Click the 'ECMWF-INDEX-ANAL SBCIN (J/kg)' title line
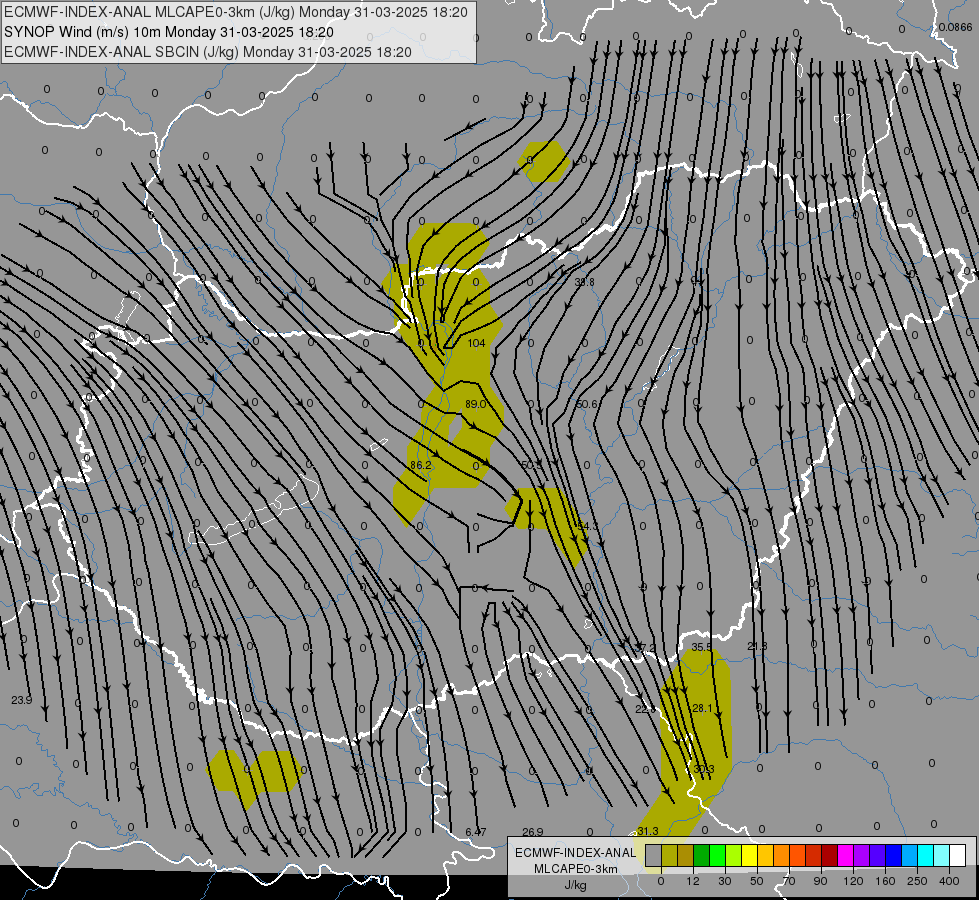This screenshot has width=979, height=900. tap(121, 52)
